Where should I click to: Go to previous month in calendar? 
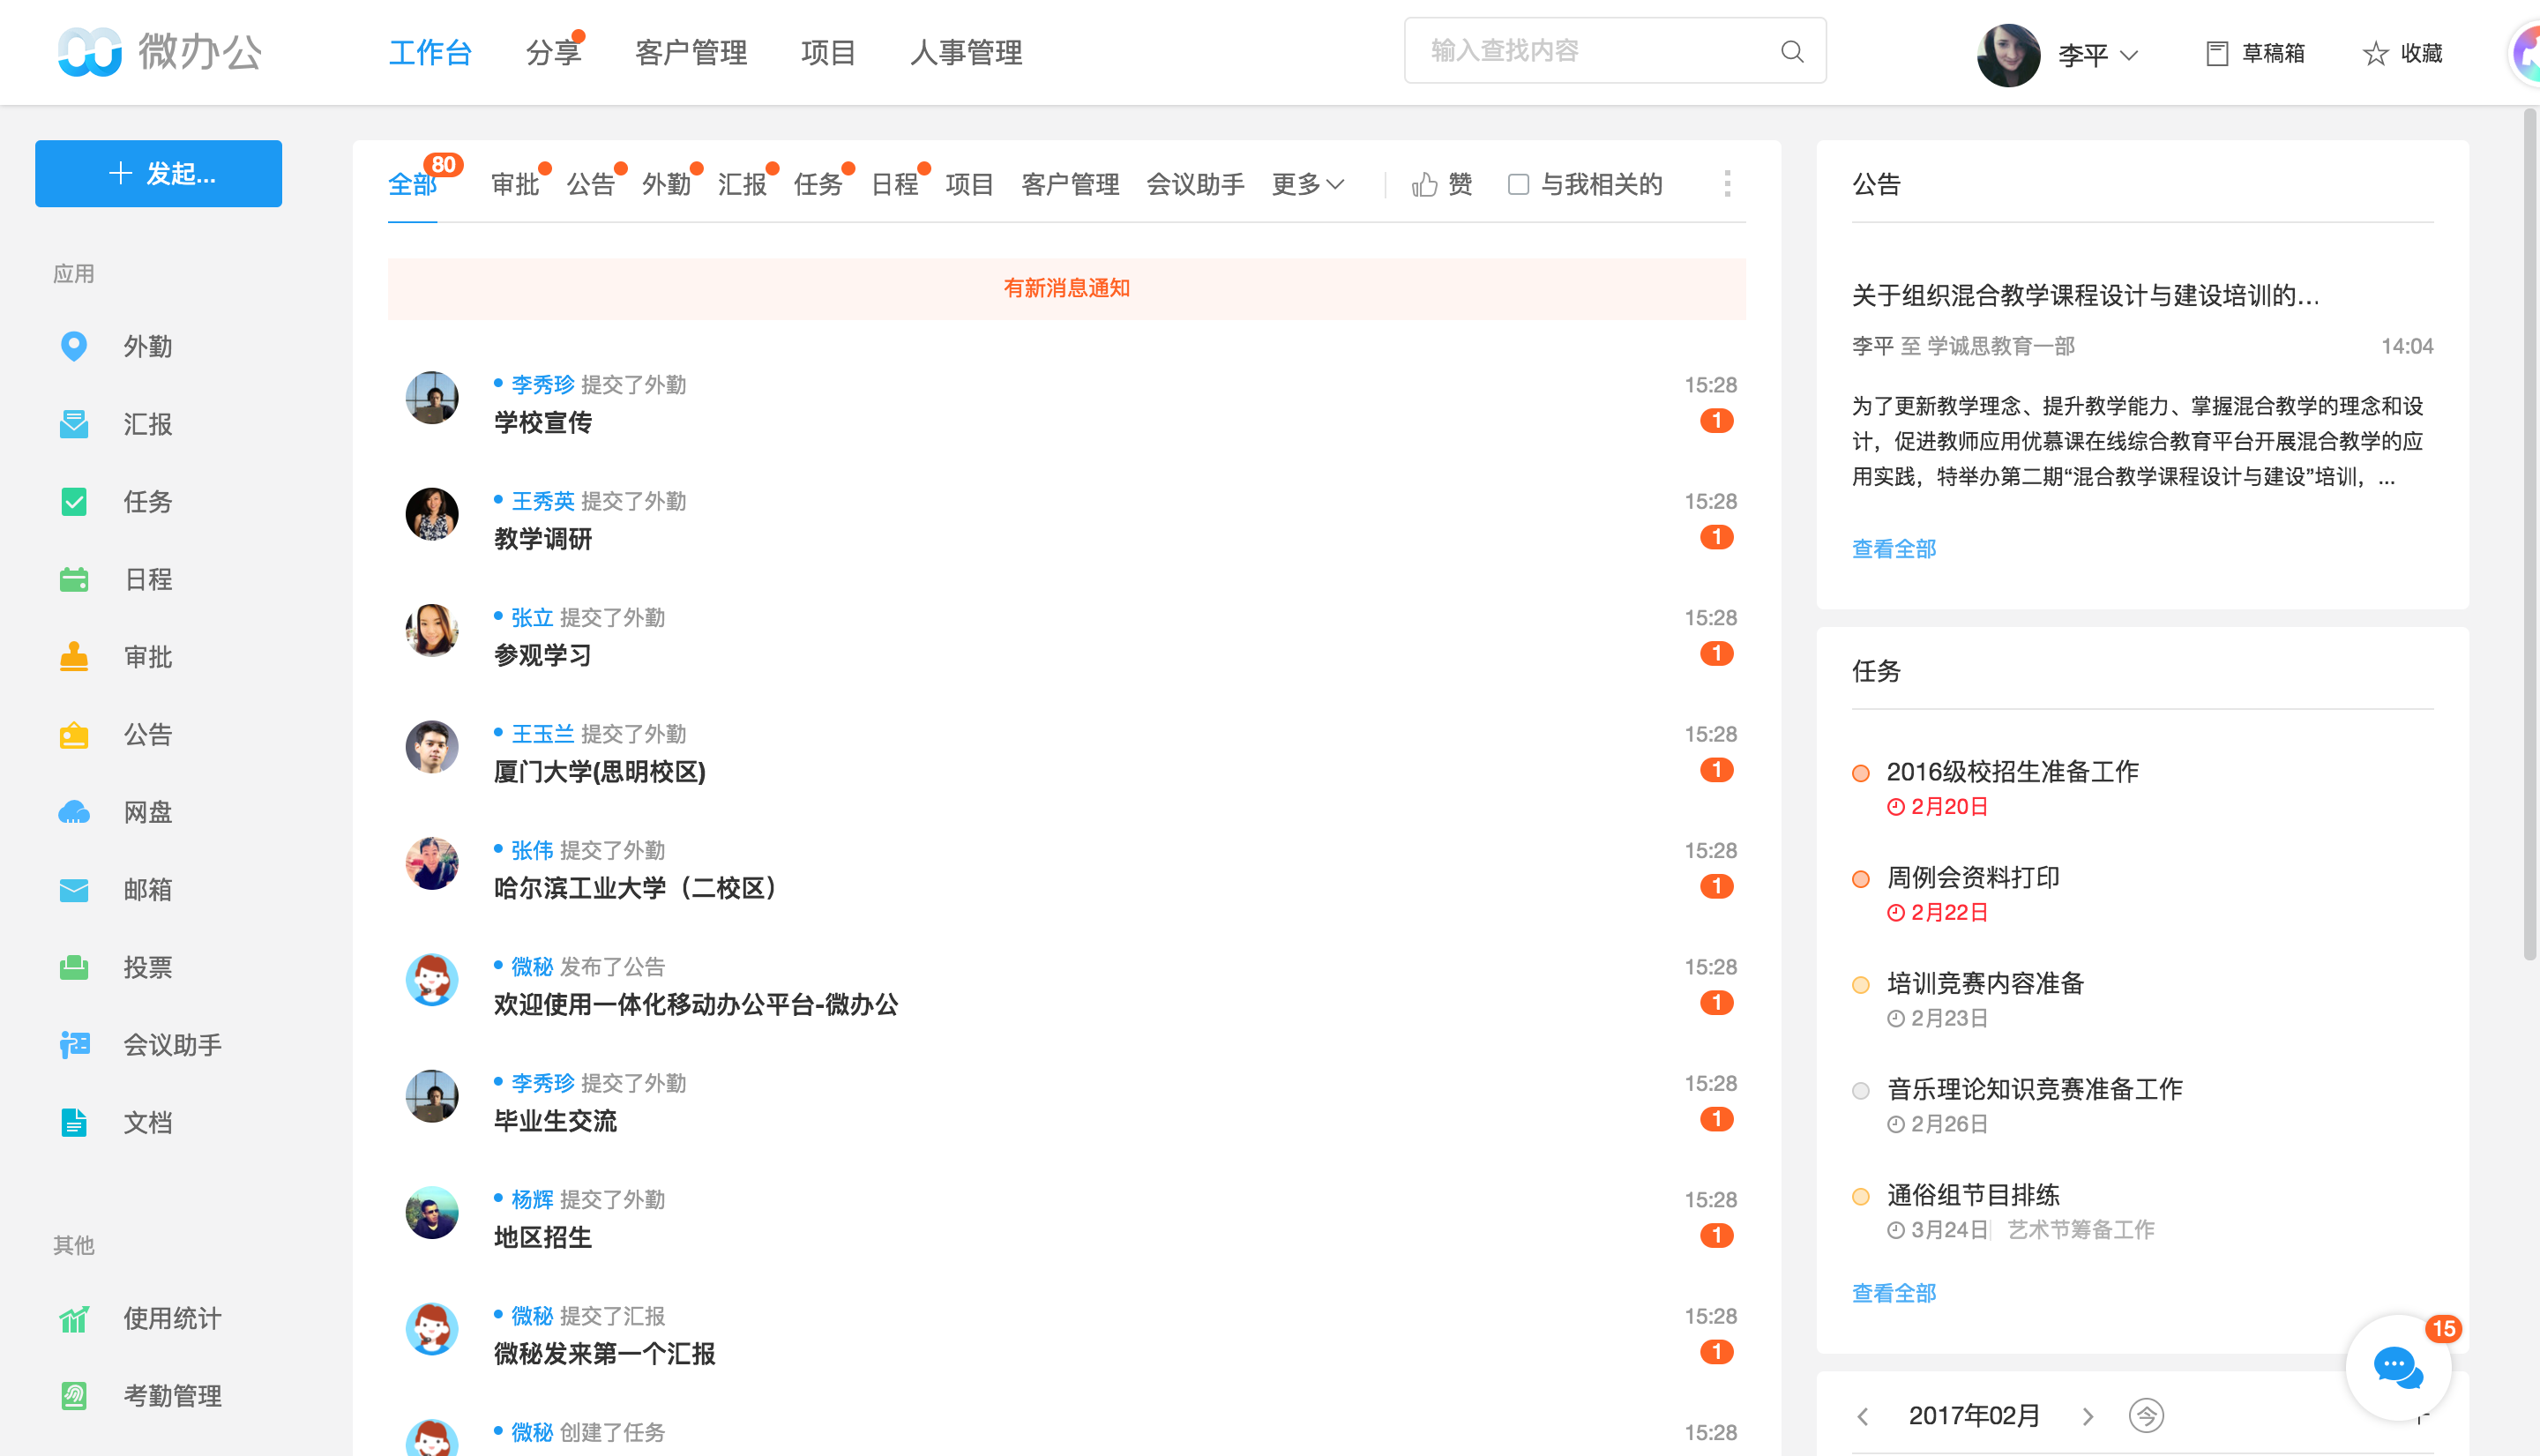click(x=1862, y=1416)
